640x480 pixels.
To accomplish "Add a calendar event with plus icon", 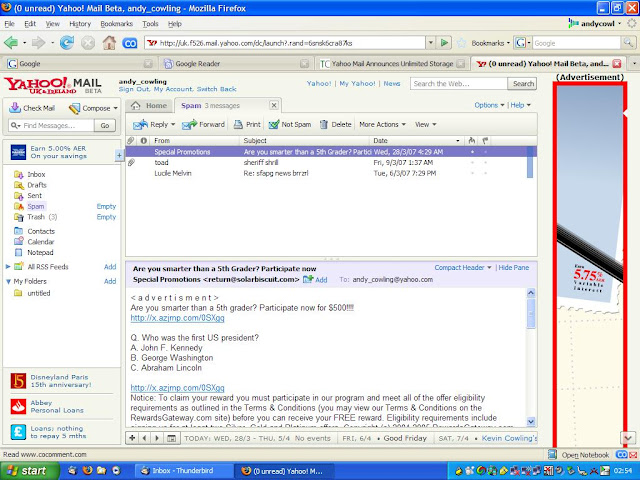I will [x=132, y=438].
